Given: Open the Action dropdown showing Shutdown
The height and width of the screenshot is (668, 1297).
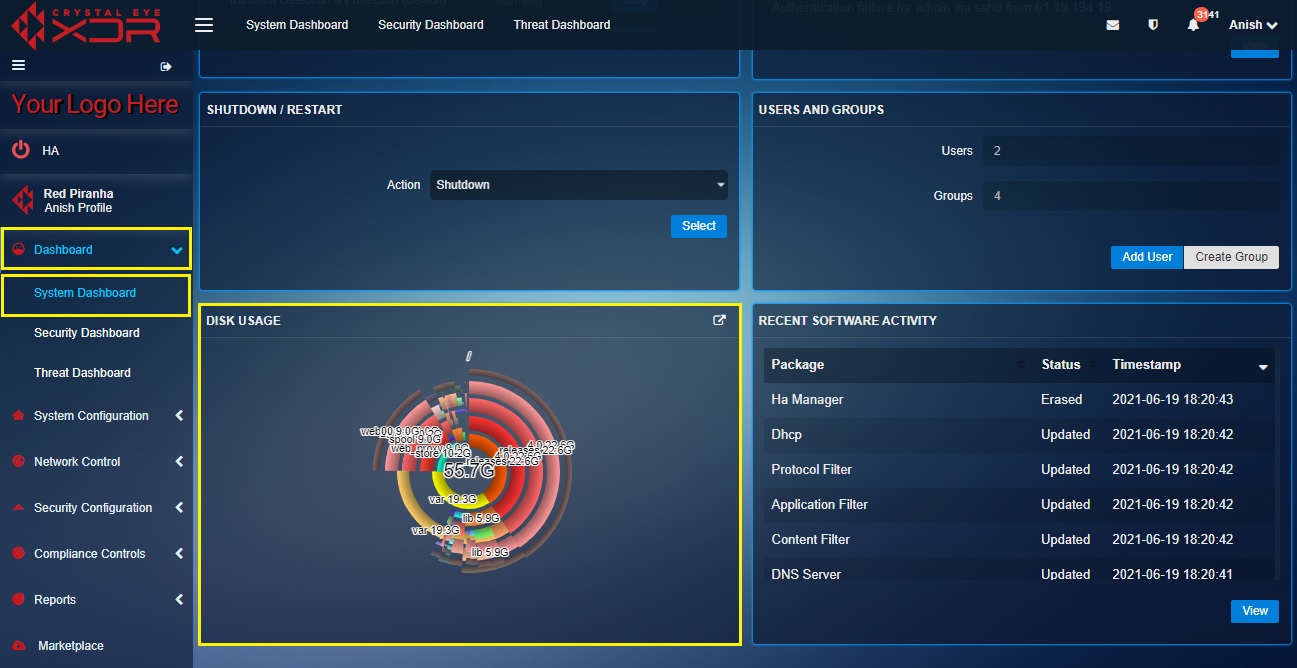Looking at the screenshot, I should (579, 185).
